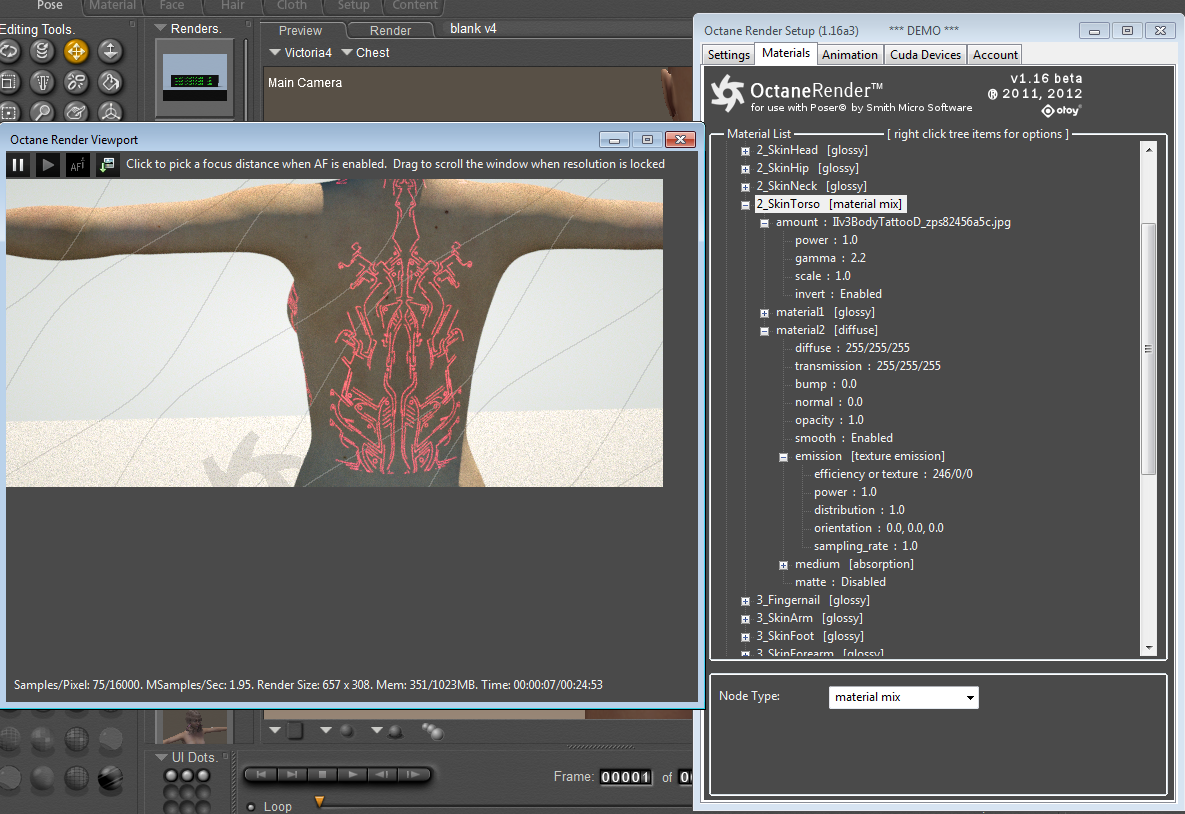Viewport: 1185px width, 814px height.
Task: Expand the 3_SkinArm material node
Action: coord(745,619)
